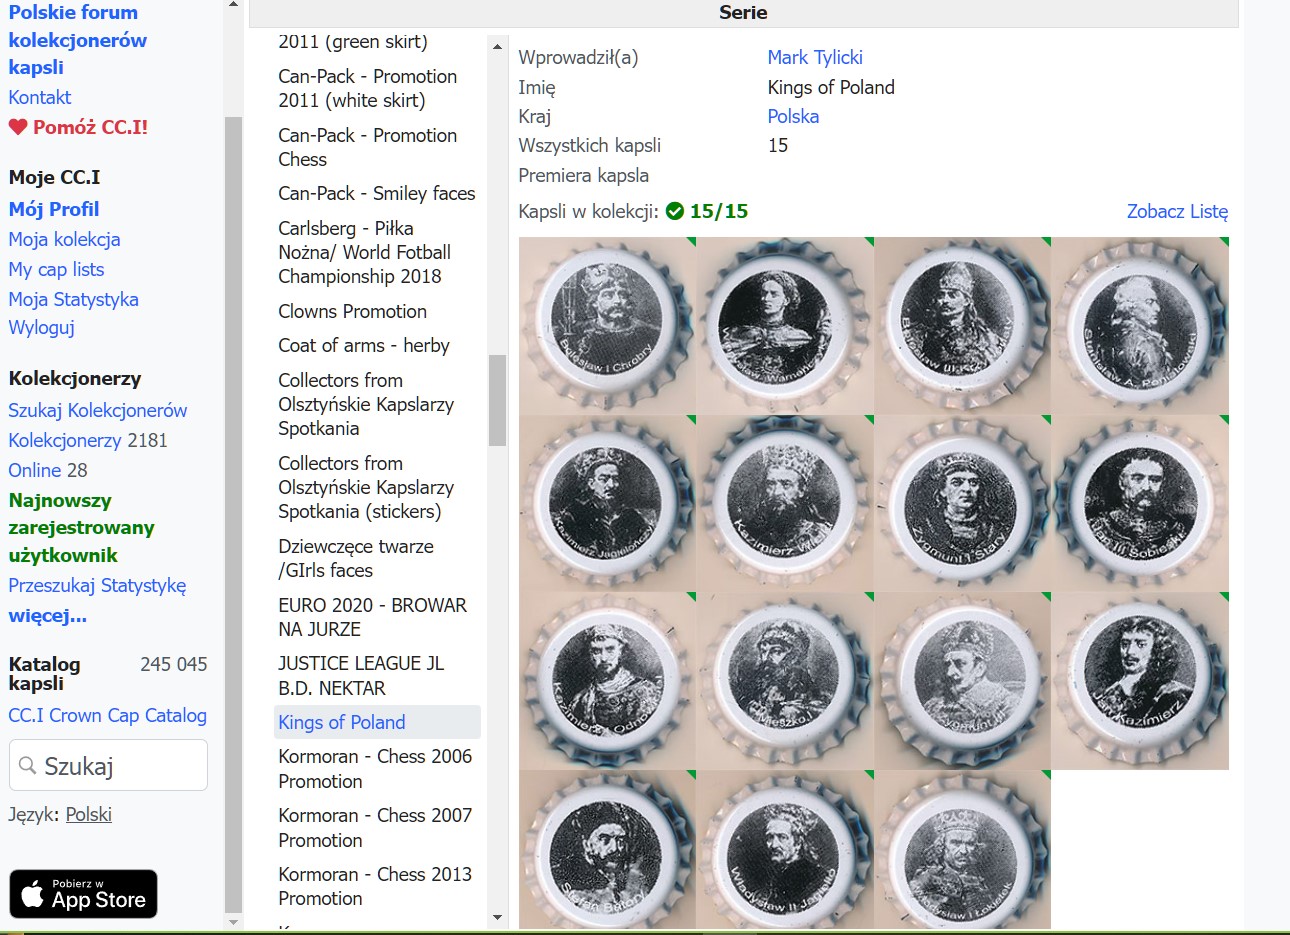Screen dimensions: 1290x935
Task: Select Kings of Poland series
Action: (x=342, y=722)
